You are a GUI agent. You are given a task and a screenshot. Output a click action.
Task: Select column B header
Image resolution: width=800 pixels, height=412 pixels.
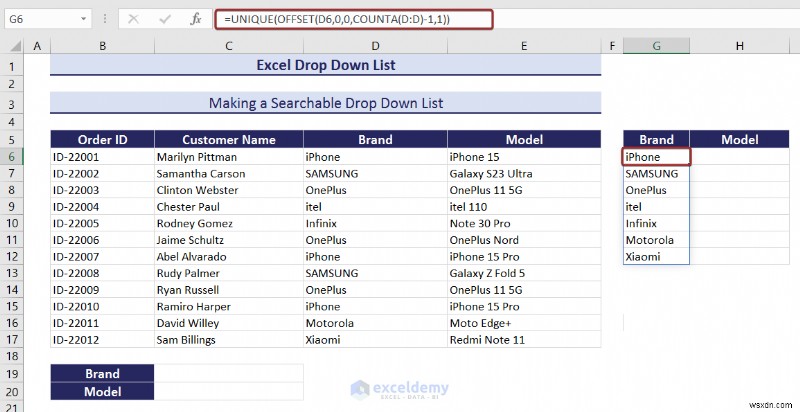(103, 46)
